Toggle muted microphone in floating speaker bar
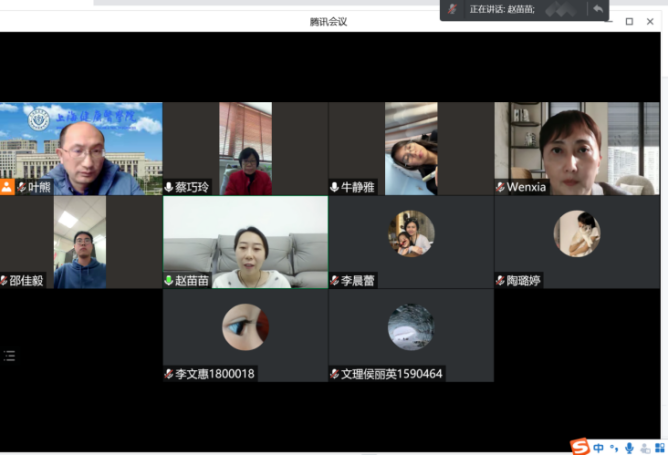This screenshot has height=455, width=668. coord(453,9)
